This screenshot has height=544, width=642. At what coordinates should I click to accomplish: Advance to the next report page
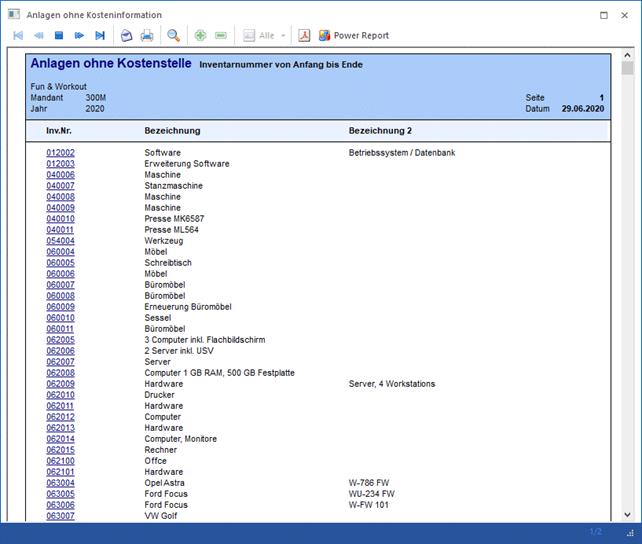pyautogui.click(x=79, y=36)
